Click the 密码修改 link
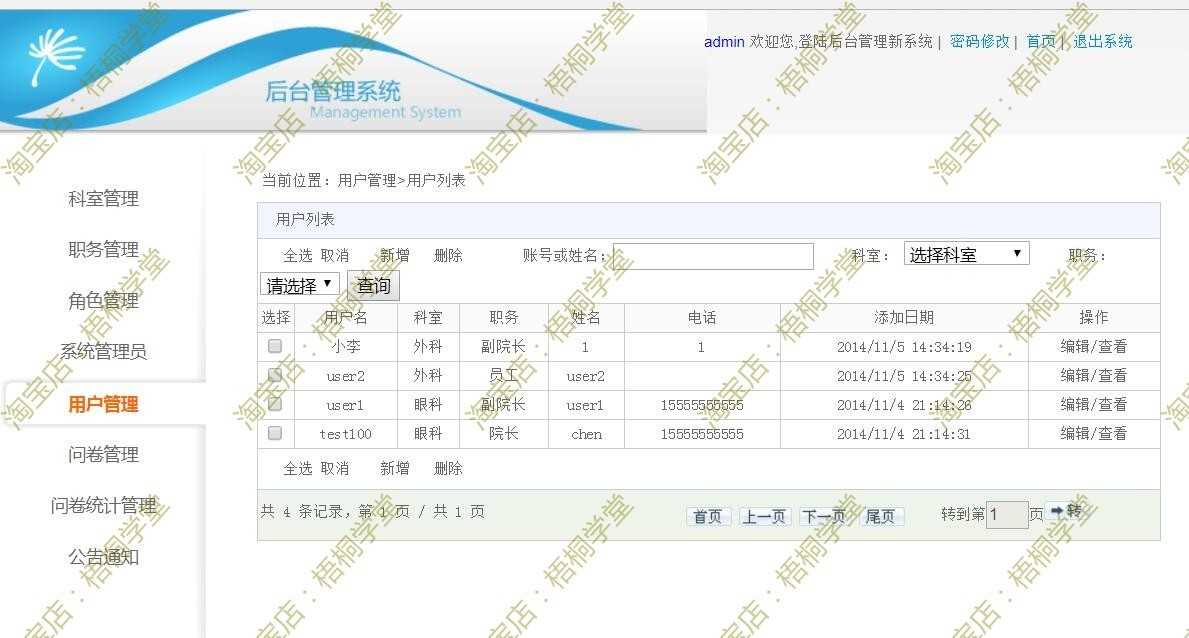The height and width of the screenshot is (638, 1189). coord(979,42)
